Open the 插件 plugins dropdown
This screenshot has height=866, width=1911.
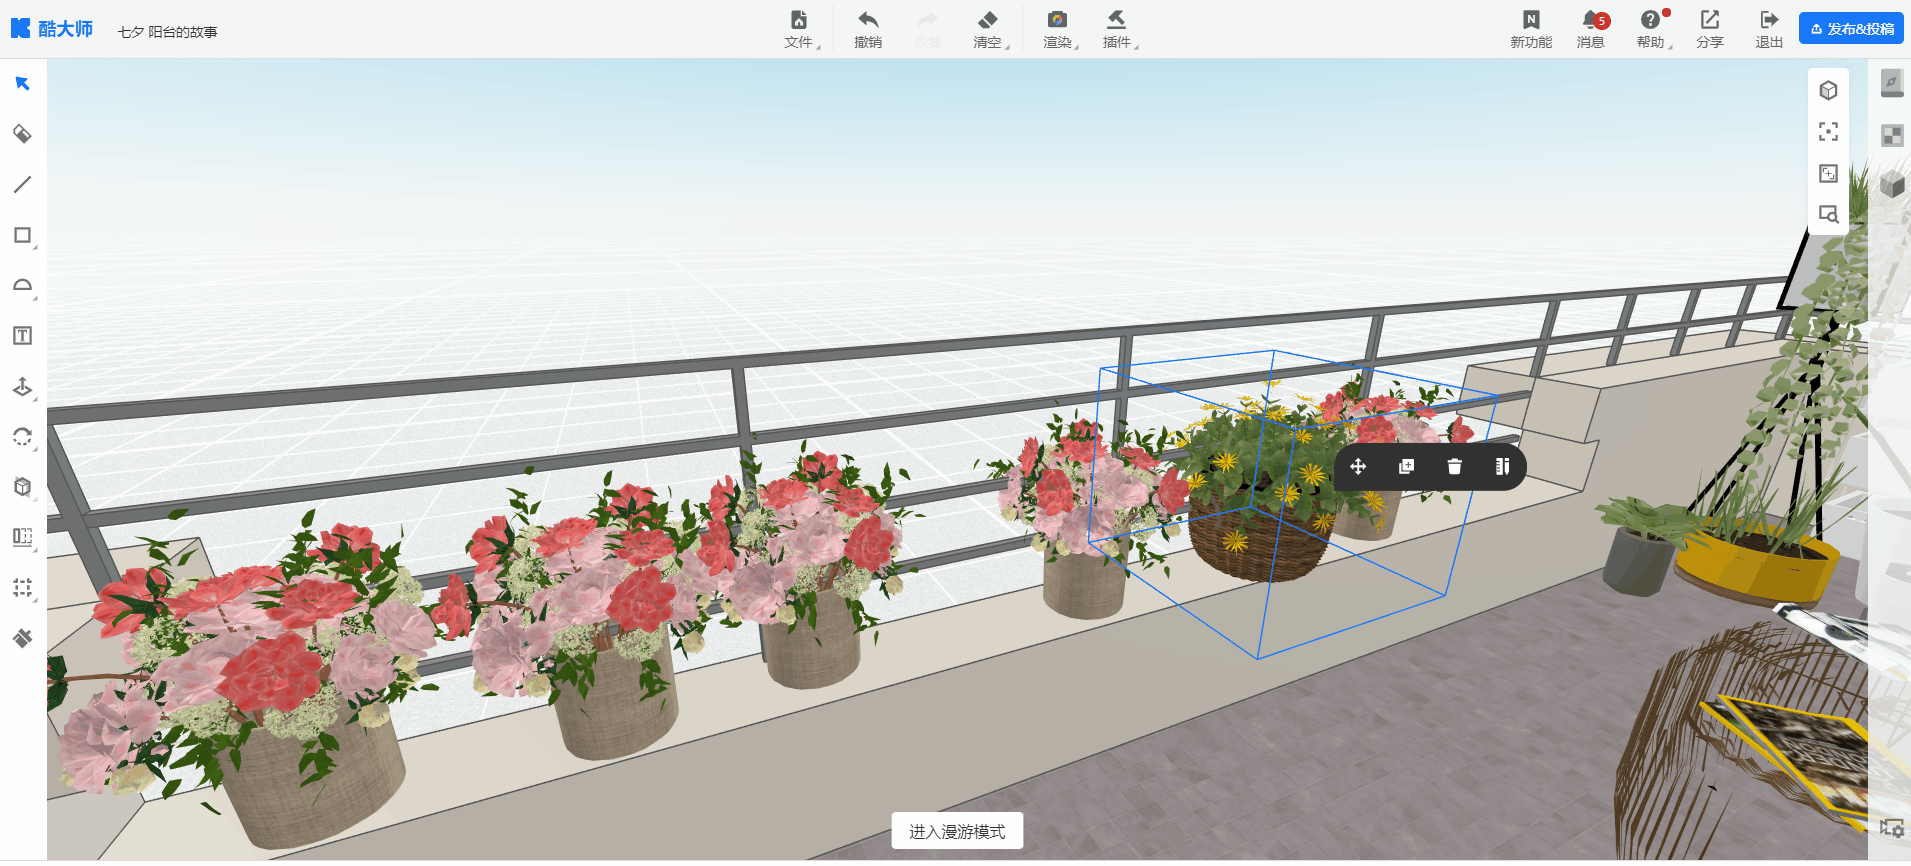click(x=1117, y=29)
